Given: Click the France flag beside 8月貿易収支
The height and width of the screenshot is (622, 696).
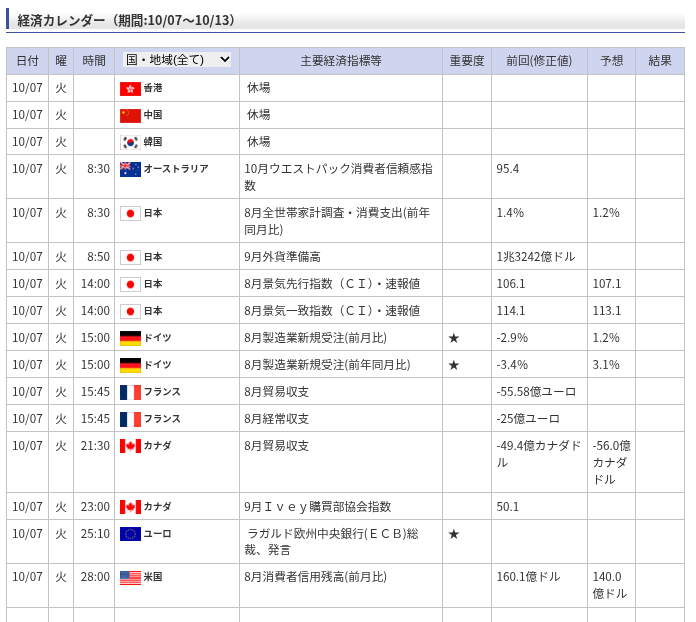Looking at the screenshot, I should point(130,392).
